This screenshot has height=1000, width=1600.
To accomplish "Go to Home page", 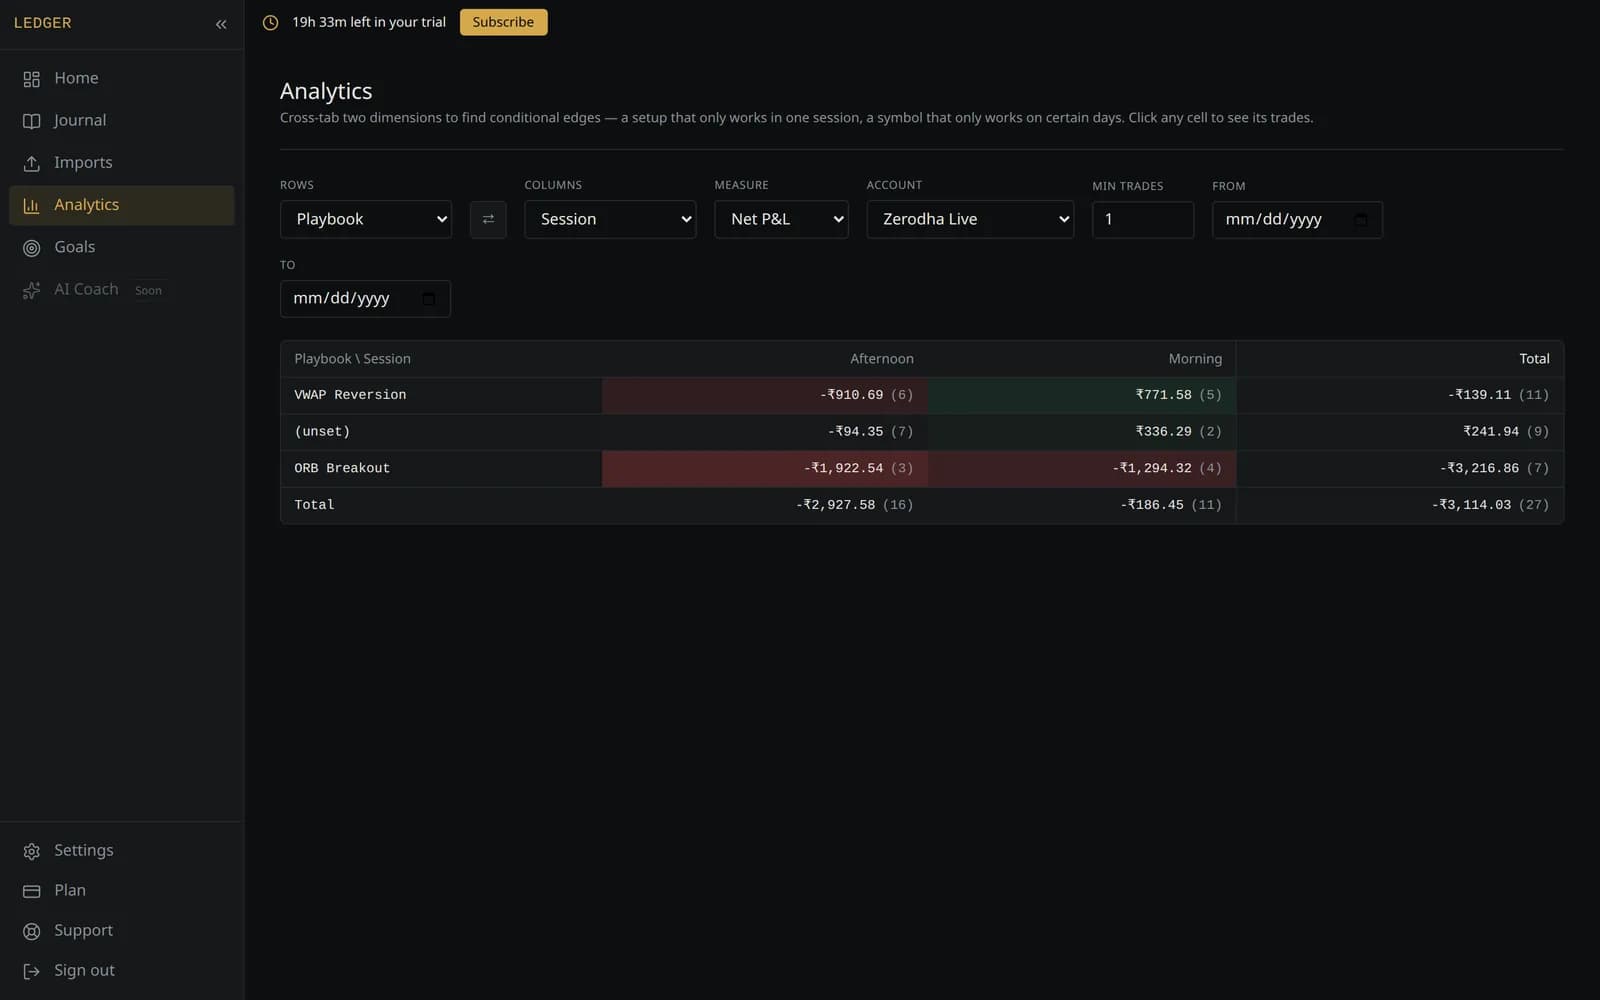I will click(122, 78).
